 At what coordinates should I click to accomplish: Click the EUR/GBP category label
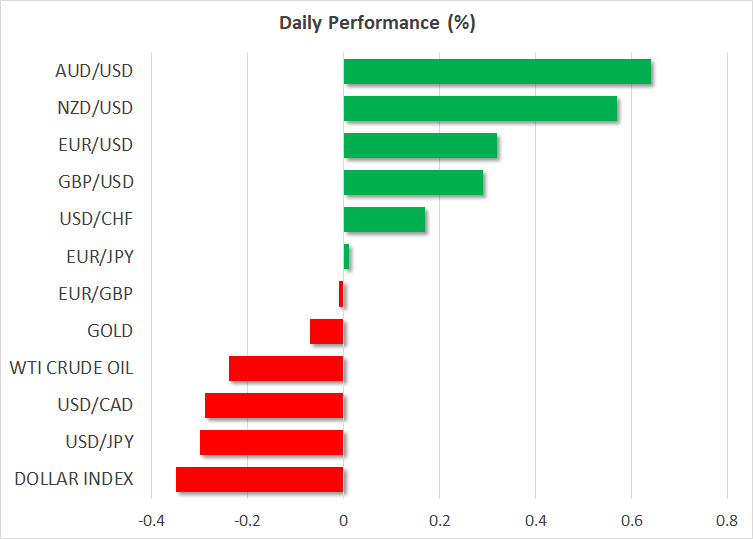(98, 294)
